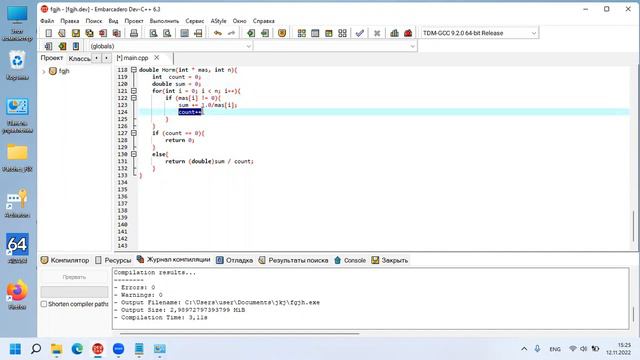The height and width of the screenshot is (360, 640).
Task: Open the Справка menu
Action: click(x=264, y=21)
